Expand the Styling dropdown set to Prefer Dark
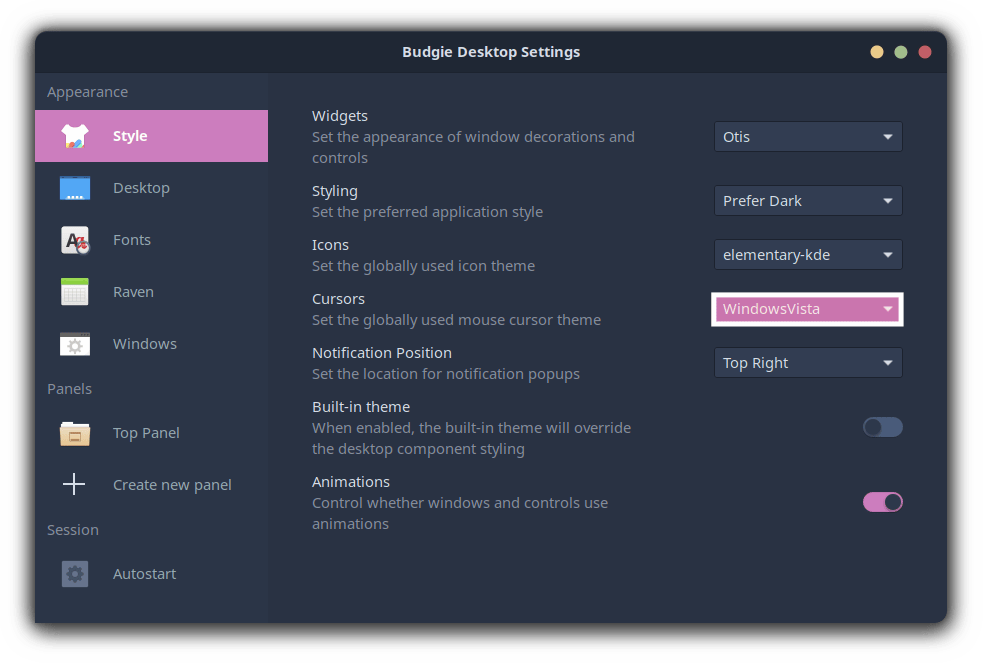Screen dimensions: 984x664 [x=808, y=201]
